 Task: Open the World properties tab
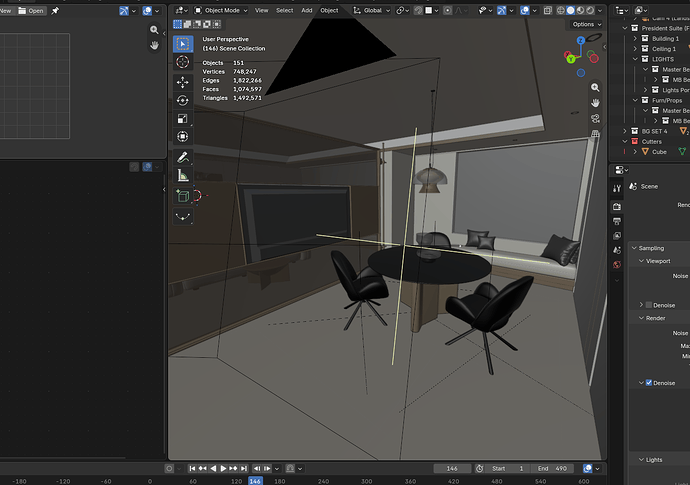tap(617, 265)
